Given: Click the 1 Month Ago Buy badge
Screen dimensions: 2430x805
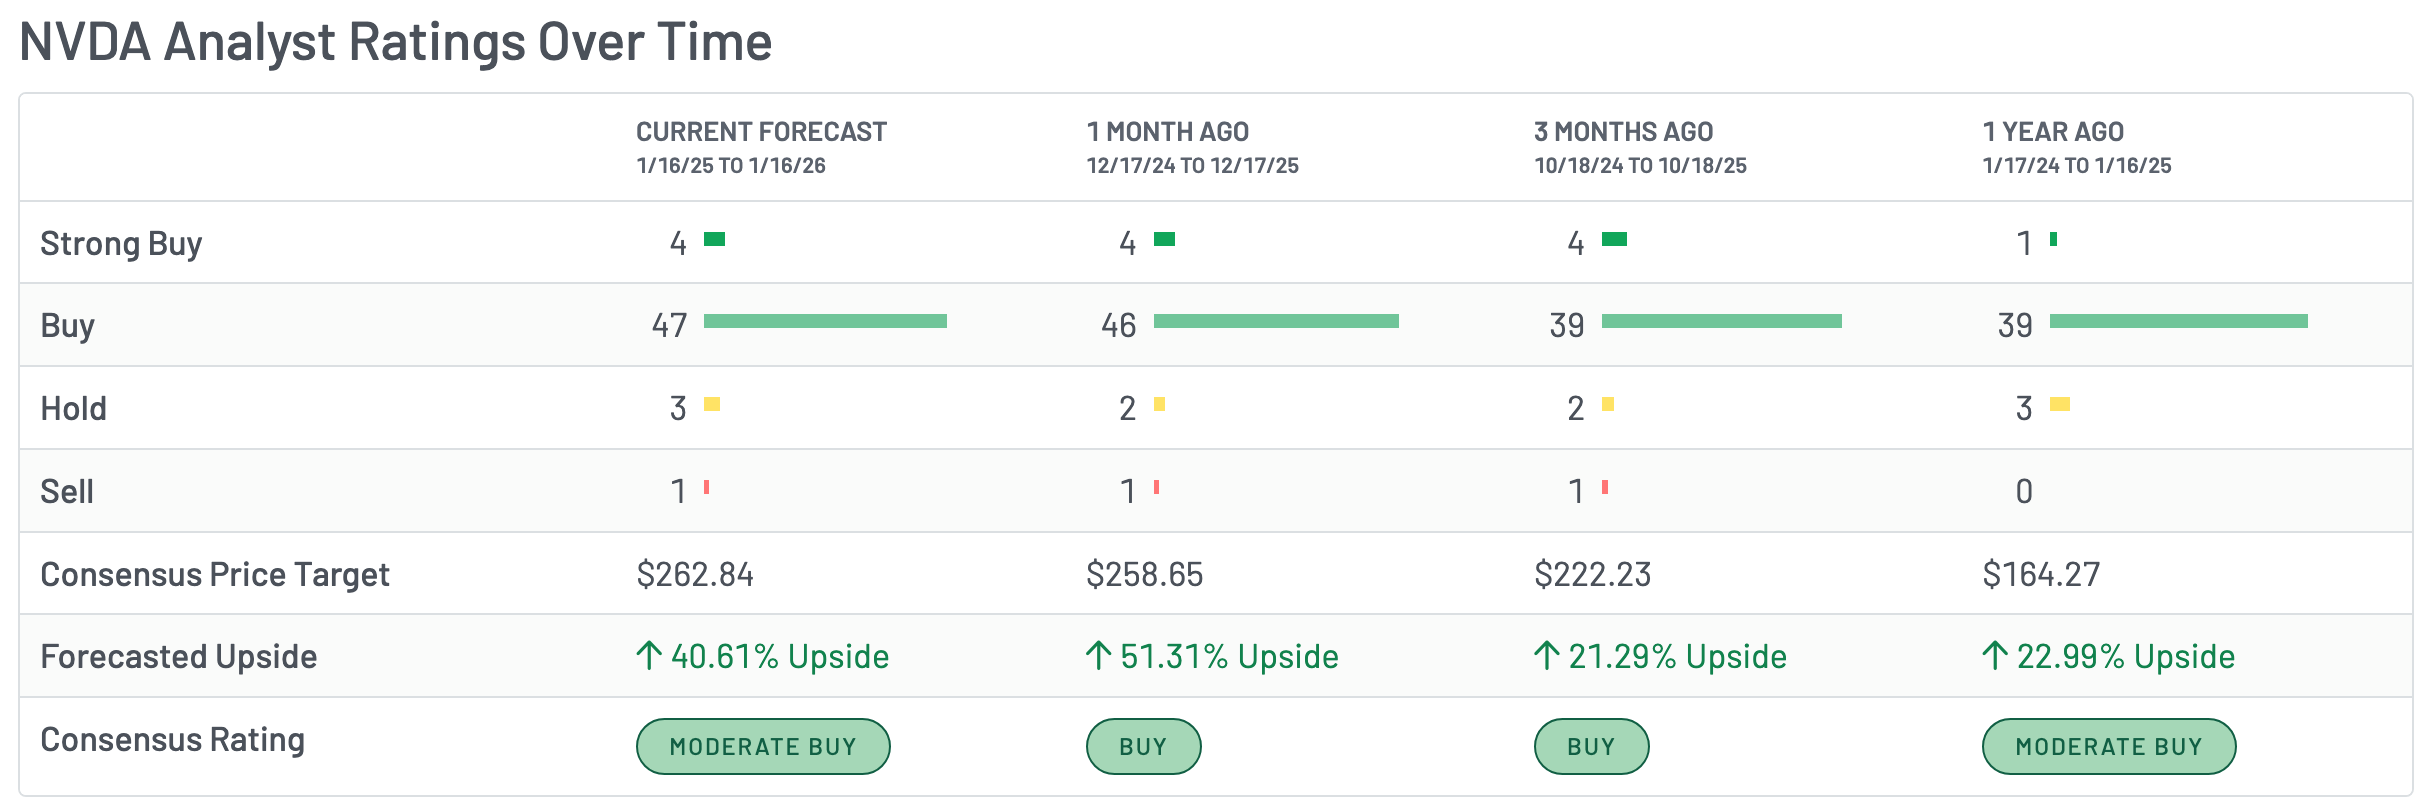Looking at the screenshot, I should pyautogui.click(x=1143, y=746).
